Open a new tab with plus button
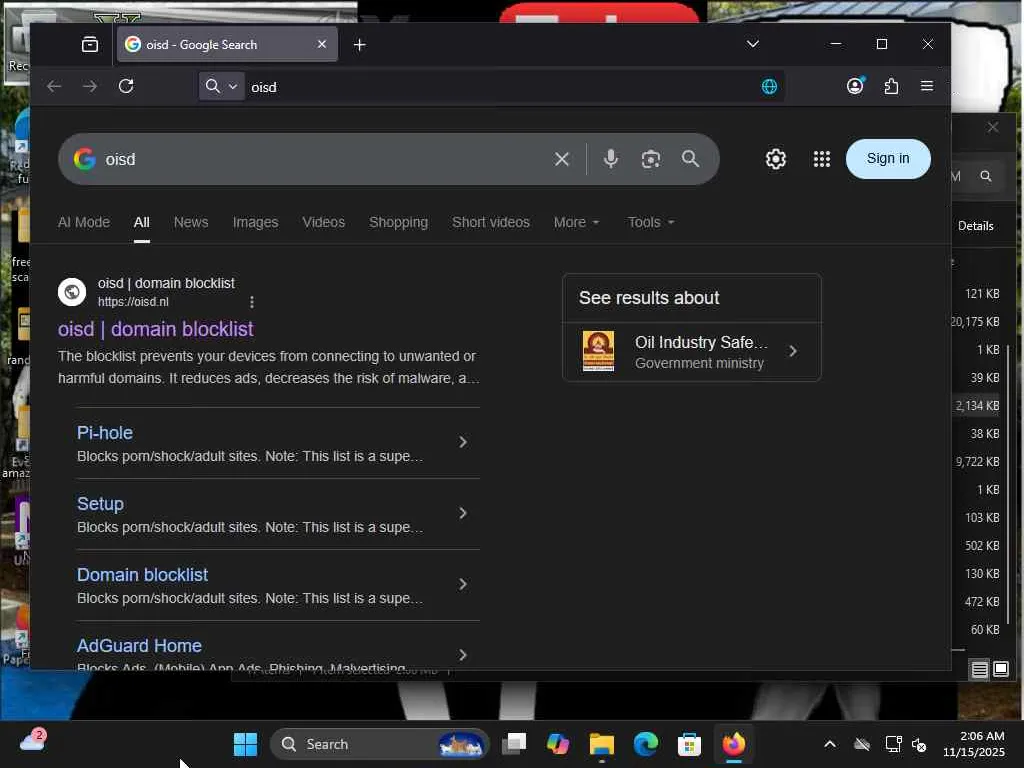 (x=359, y=44)
